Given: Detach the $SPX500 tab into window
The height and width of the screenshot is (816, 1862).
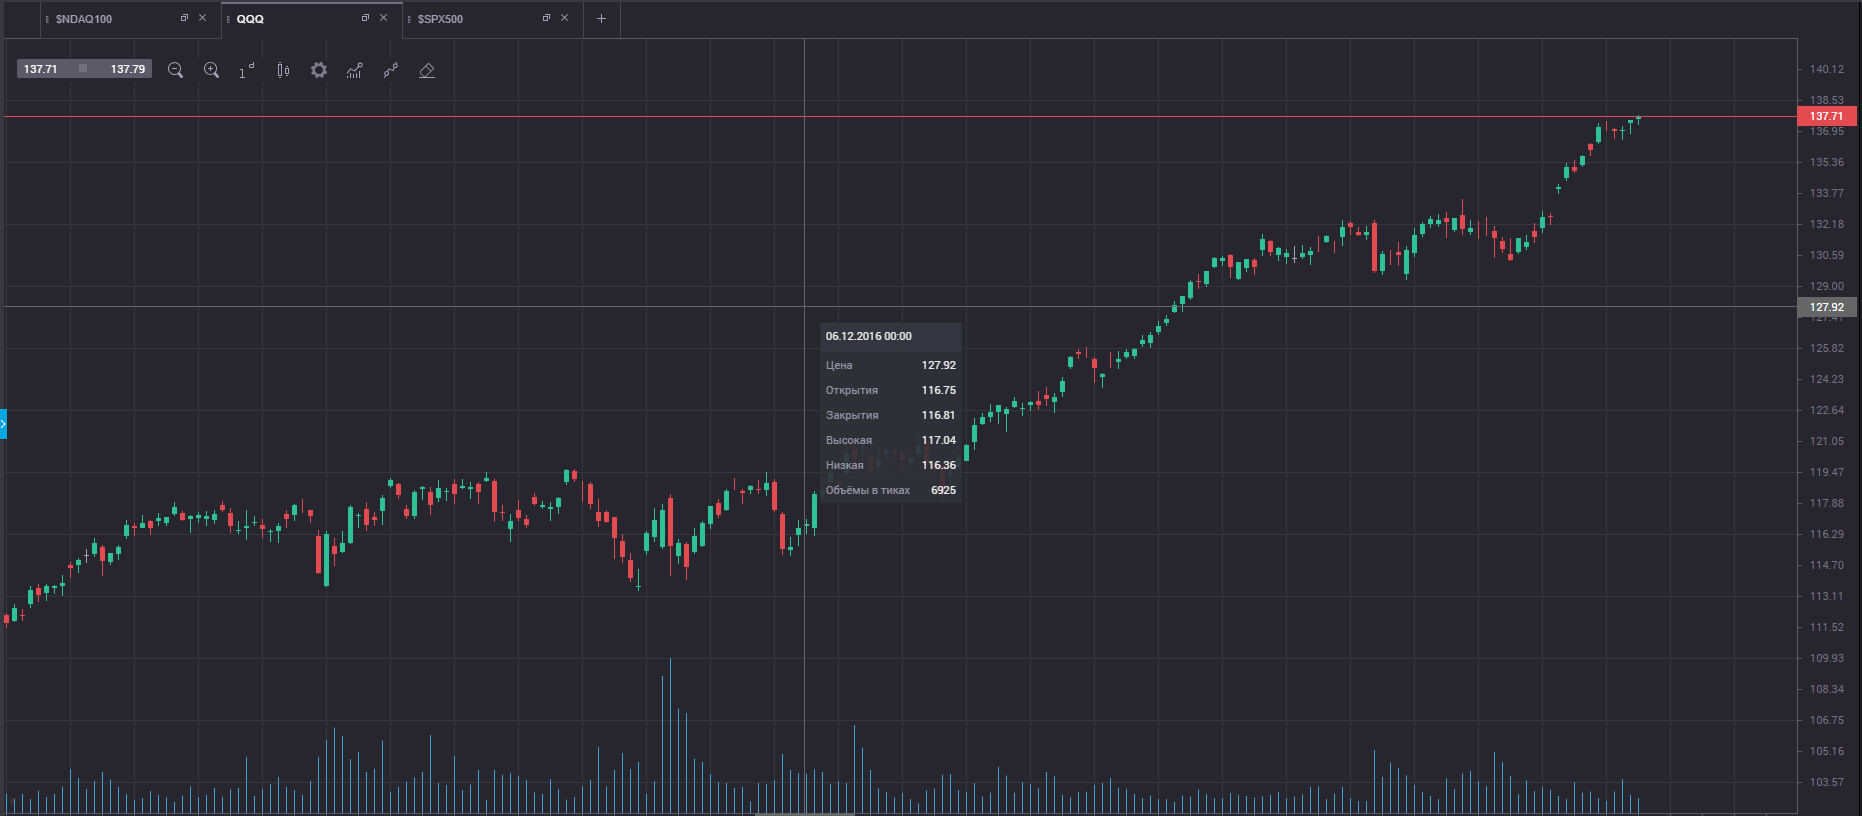Looking at the screenshot, I should tap(546, 18).
